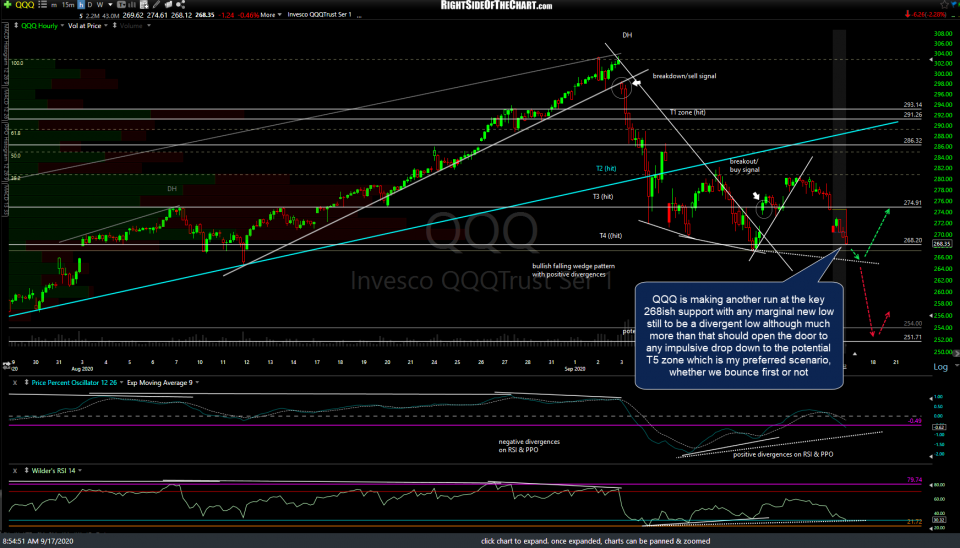Click the 'T1 zone (hit)' label

[687, 113]
